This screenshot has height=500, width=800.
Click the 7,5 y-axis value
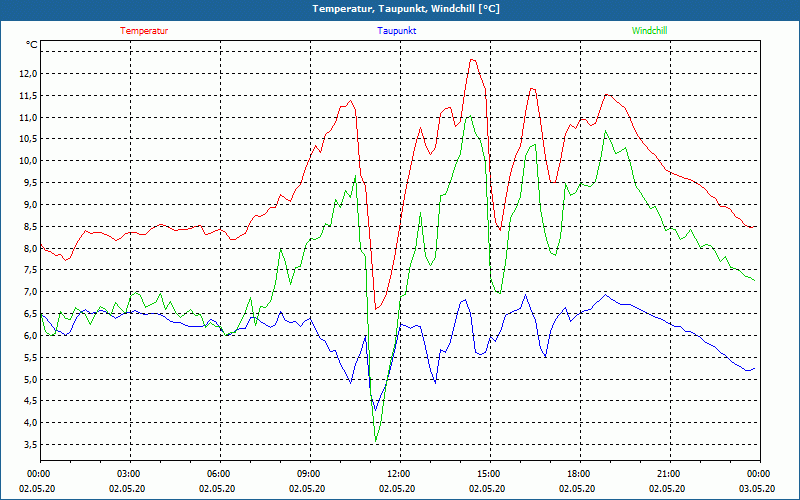click(x=30, y=270)
